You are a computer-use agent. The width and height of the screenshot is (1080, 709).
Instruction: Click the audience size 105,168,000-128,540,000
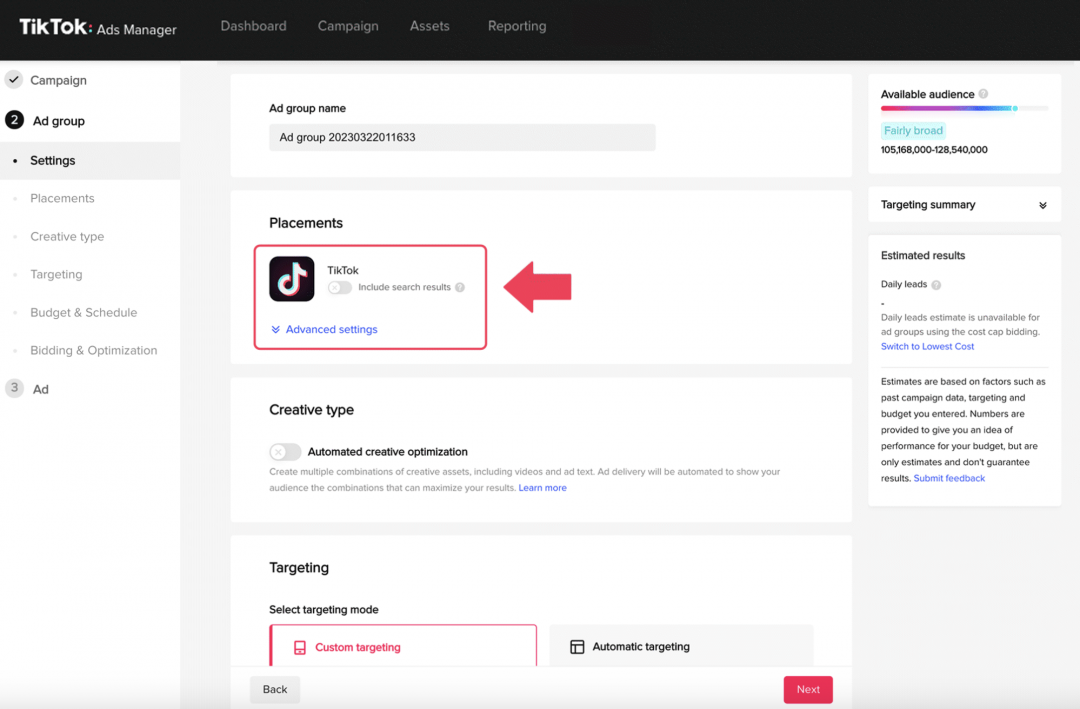(x=934, y=150)
